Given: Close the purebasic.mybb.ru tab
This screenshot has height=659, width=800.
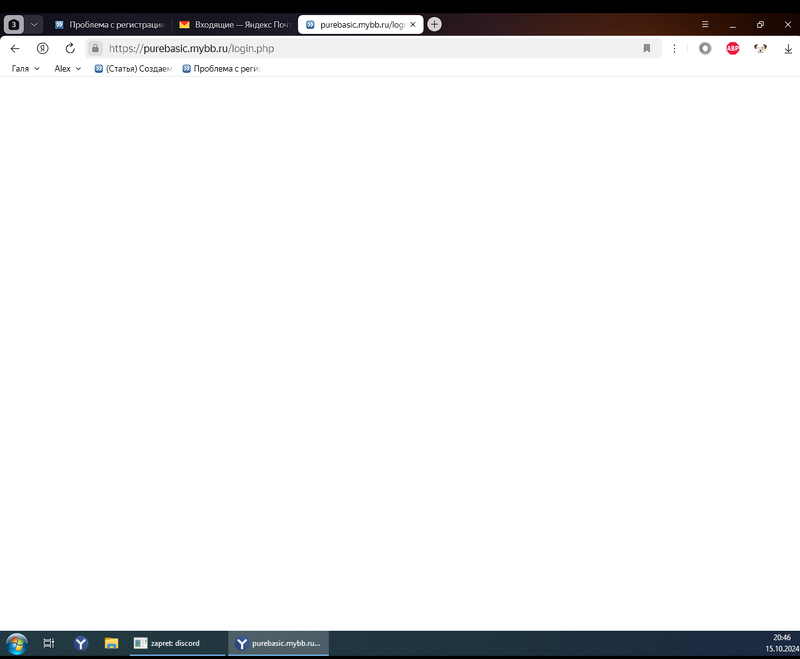Looking at the screenshot, I should tap(413, 24).
